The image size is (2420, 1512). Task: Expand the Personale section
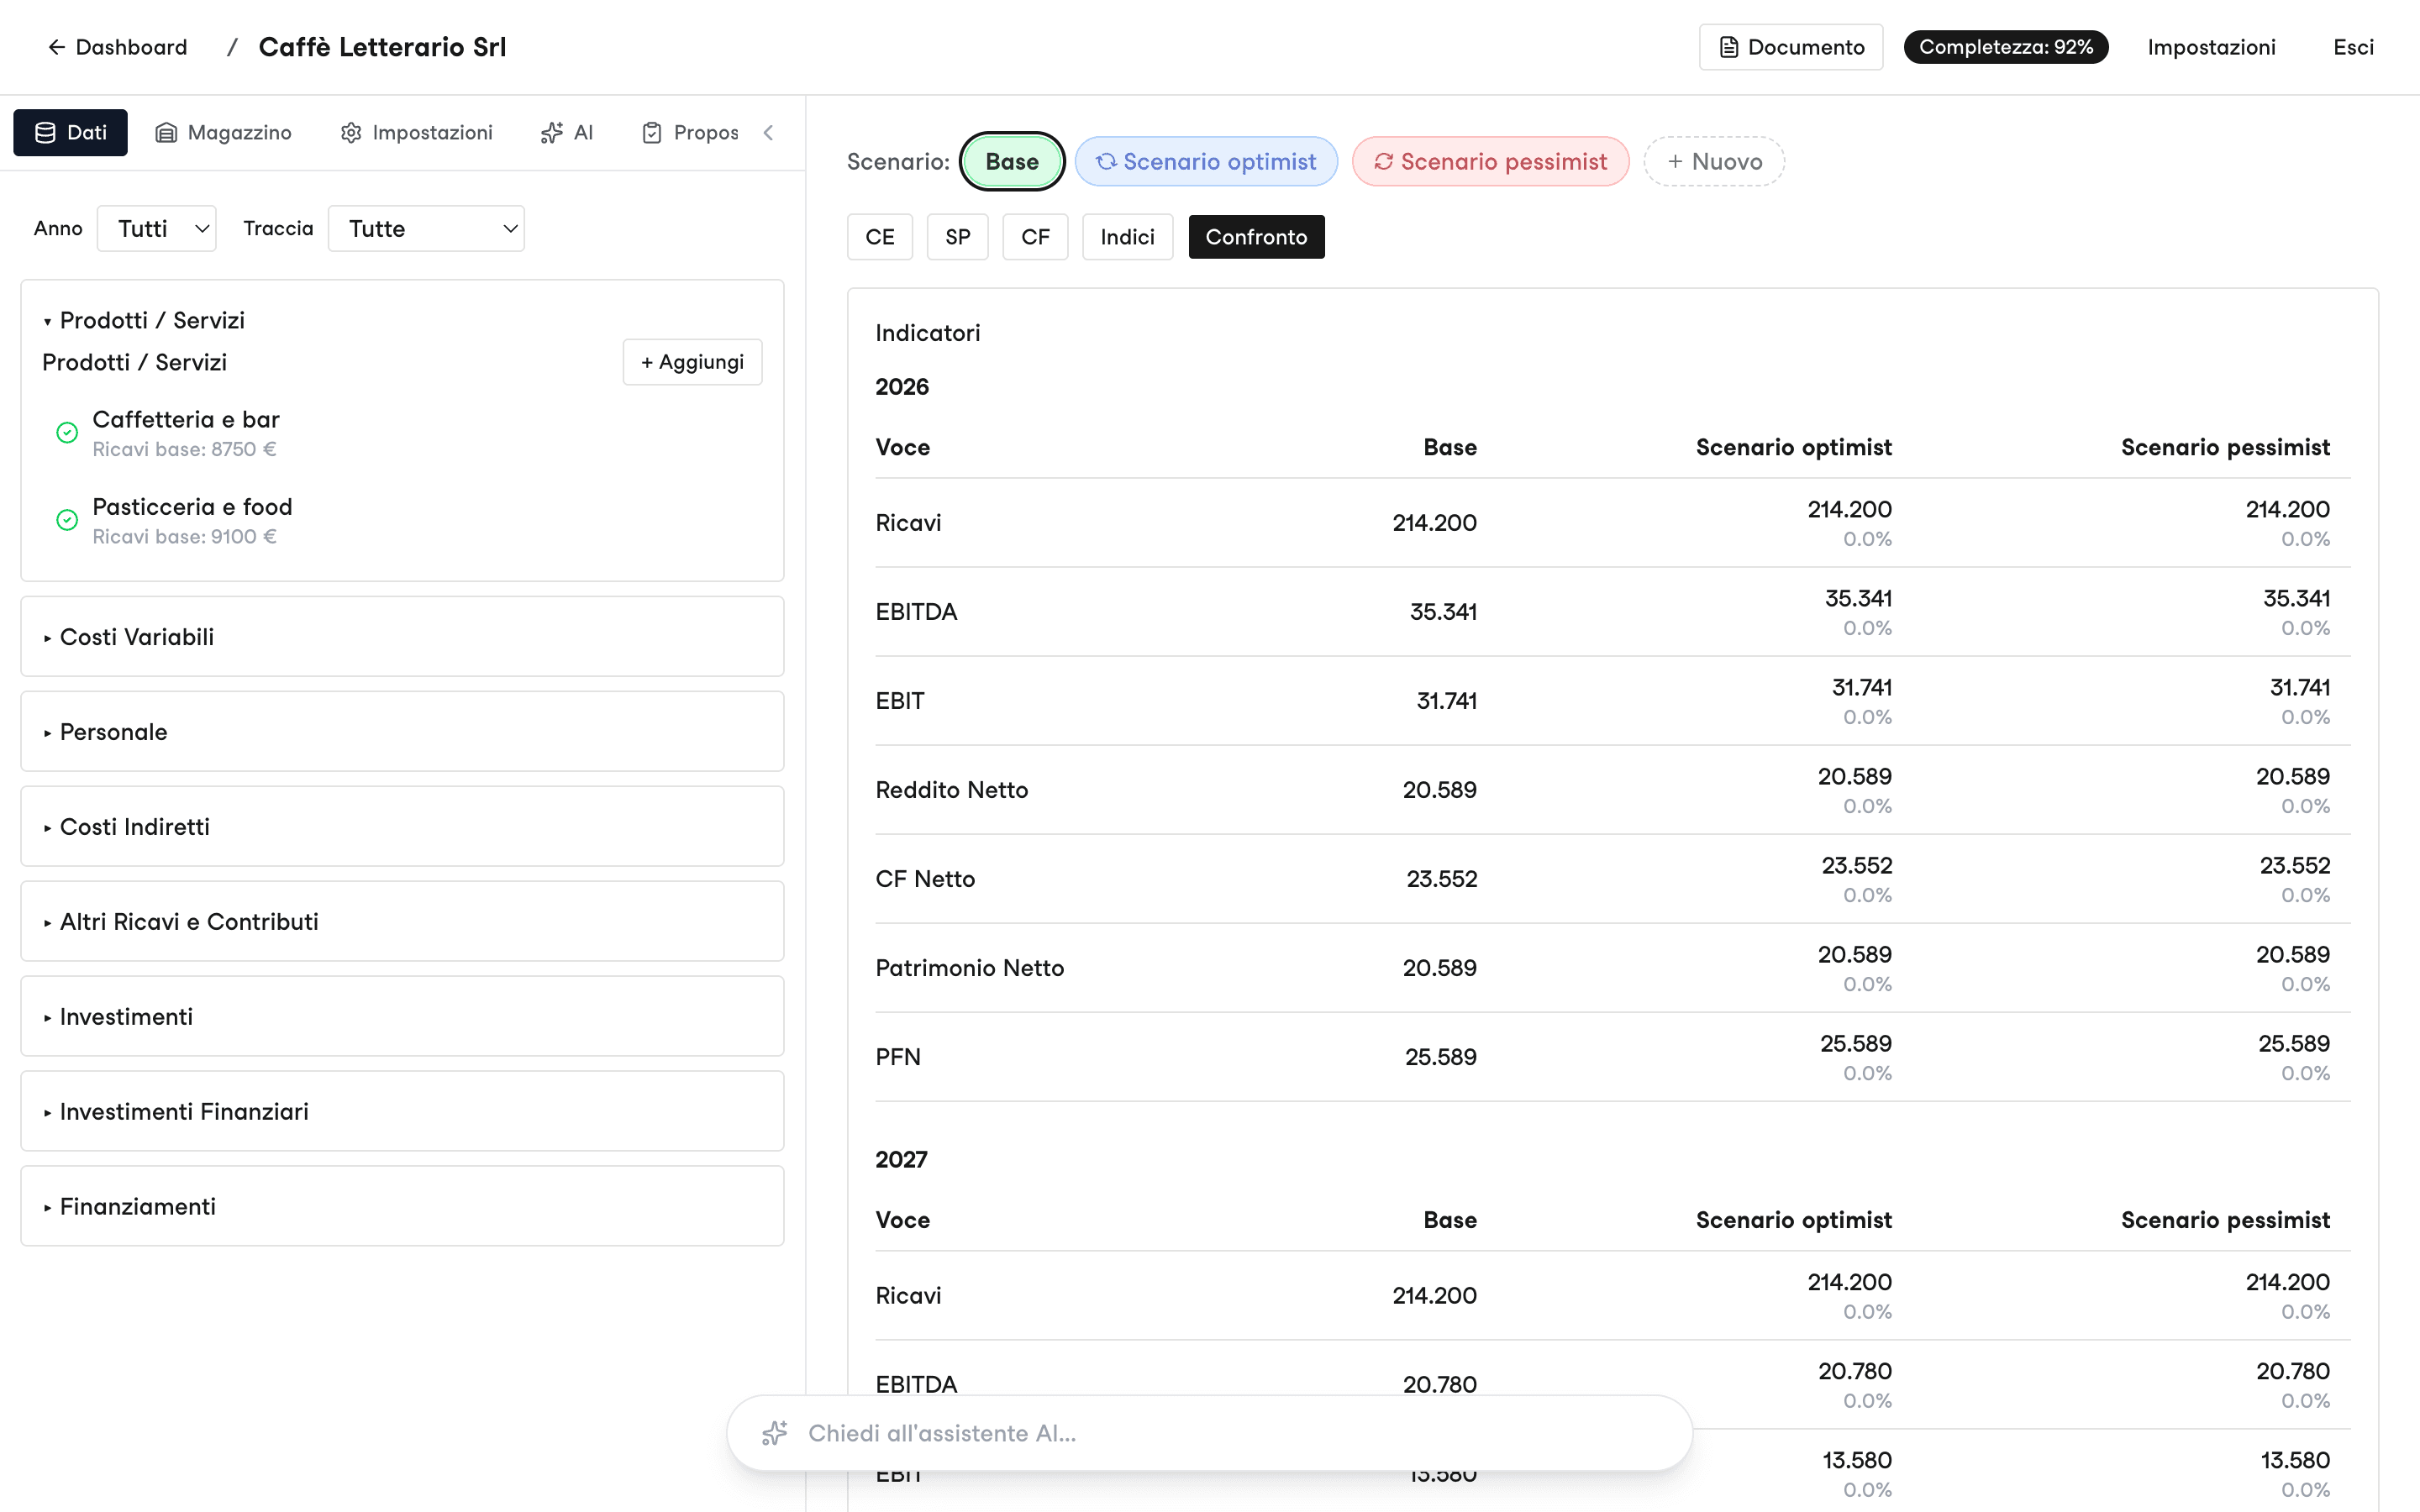click(402, 732)
